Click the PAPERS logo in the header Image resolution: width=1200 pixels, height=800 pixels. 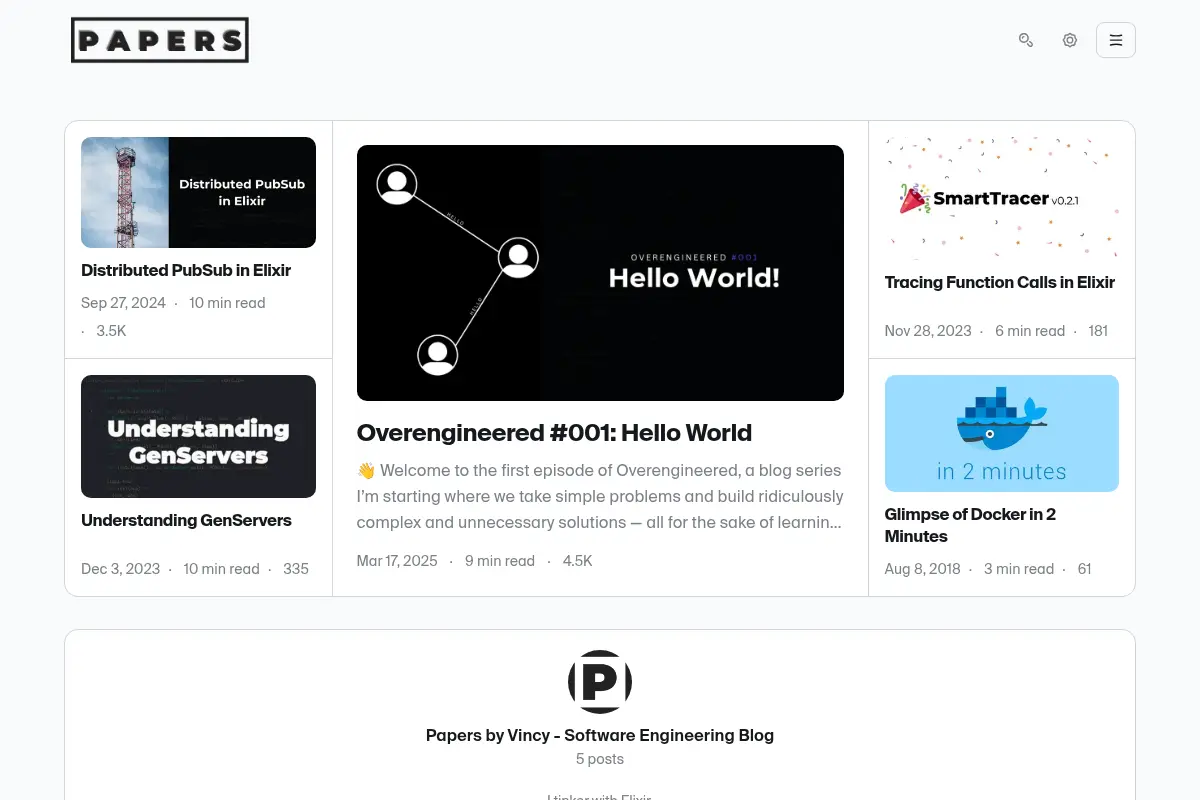160,40
